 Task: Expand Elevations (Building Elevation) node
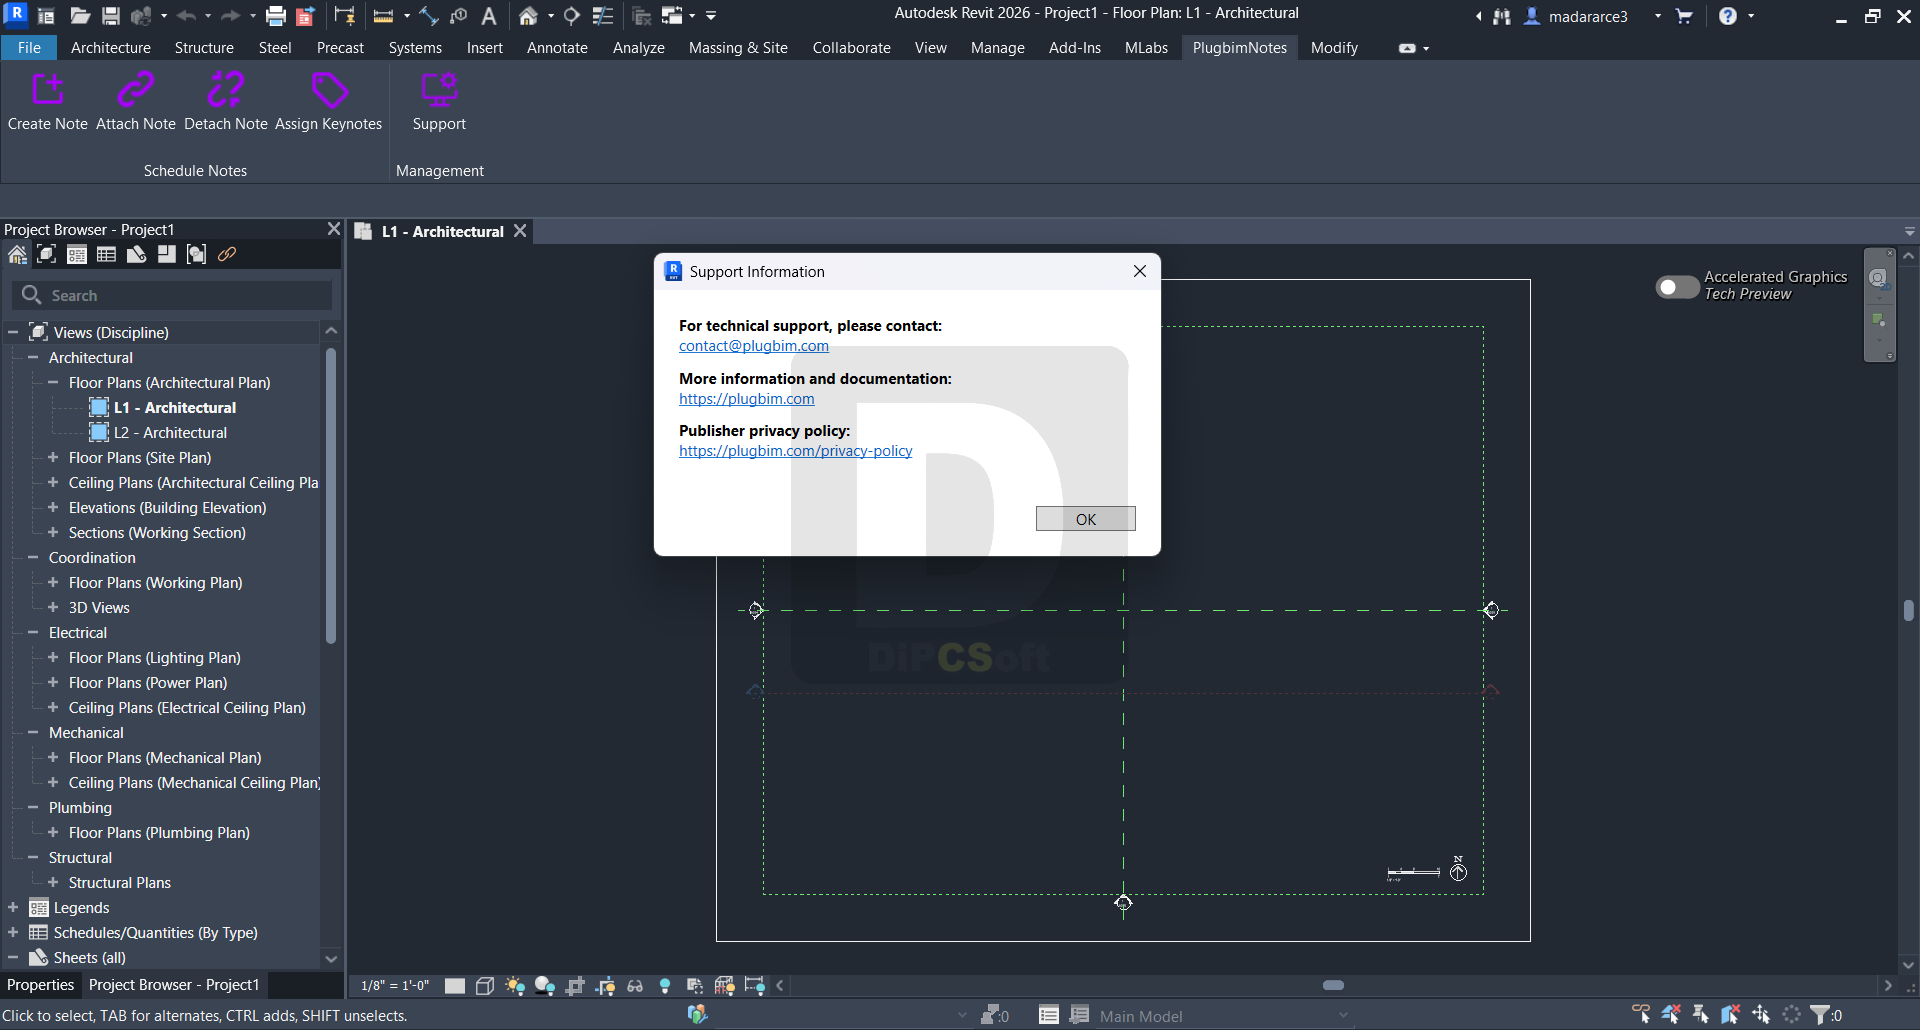53,507
